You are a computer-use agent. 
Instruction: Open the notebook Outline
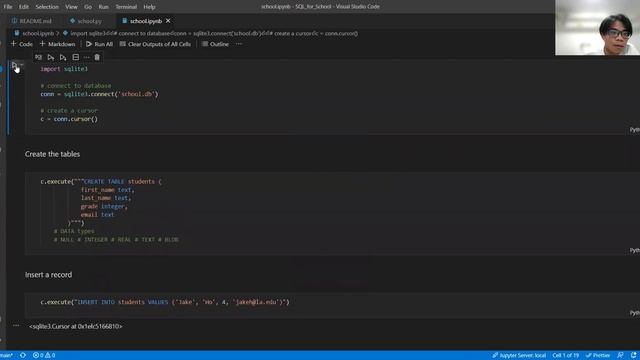pyautogui.click(x=215, y=44)
